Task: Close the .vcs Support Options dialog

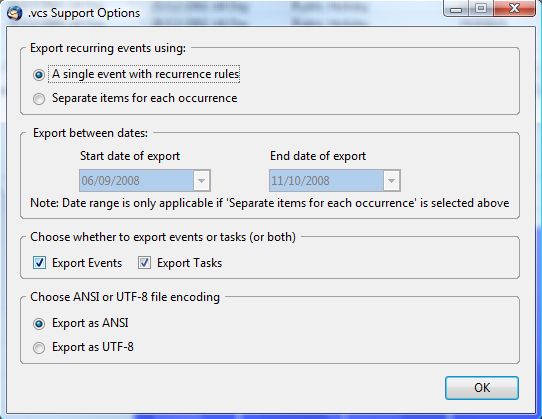Action: click(x=514, y=9)
